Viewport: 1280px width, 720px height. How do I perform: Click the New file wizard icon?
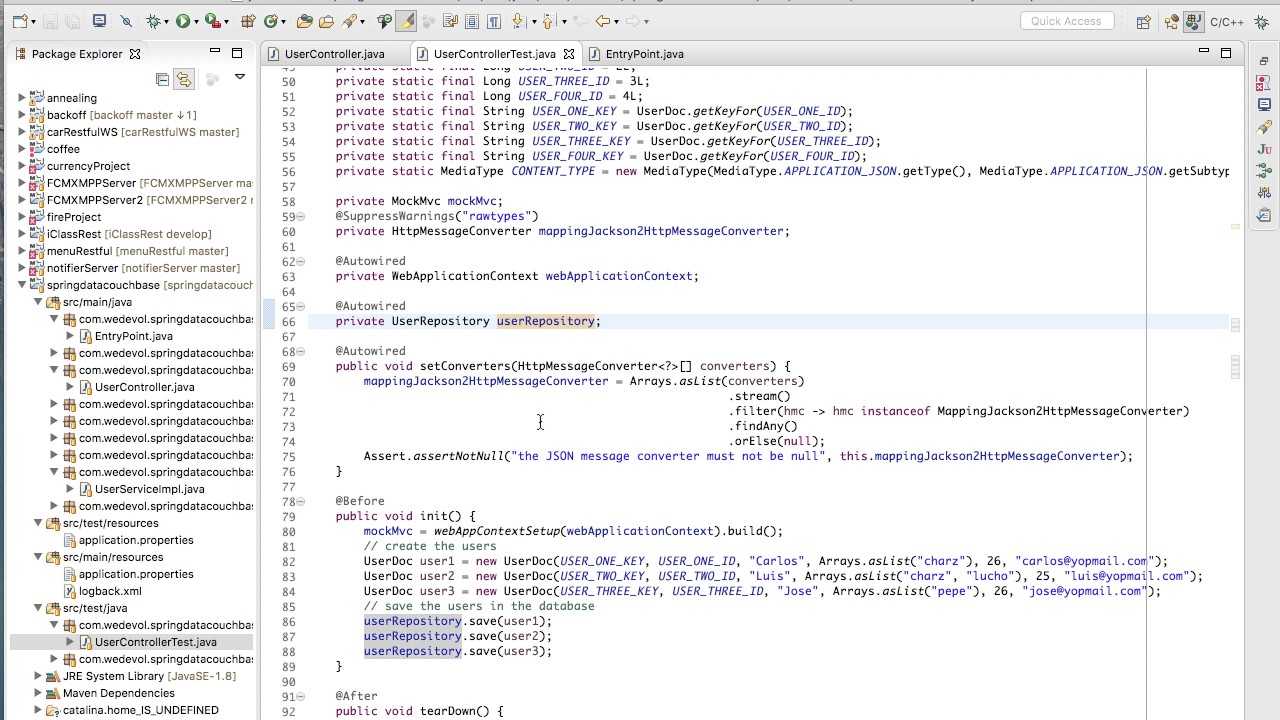tap(19, 21)
